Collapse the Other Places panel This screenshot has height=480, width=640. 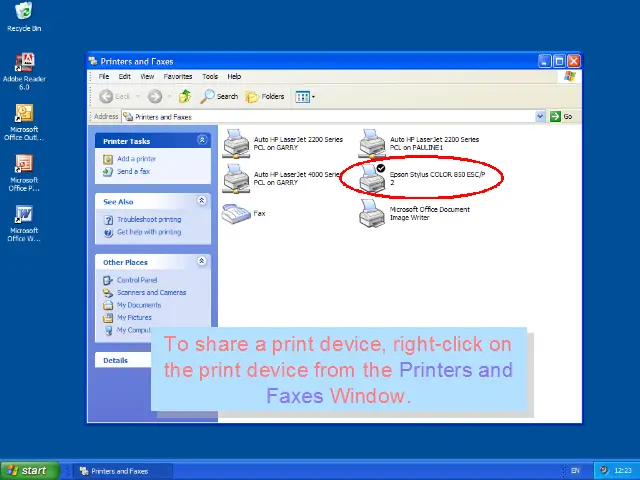(x=202, y=261)
